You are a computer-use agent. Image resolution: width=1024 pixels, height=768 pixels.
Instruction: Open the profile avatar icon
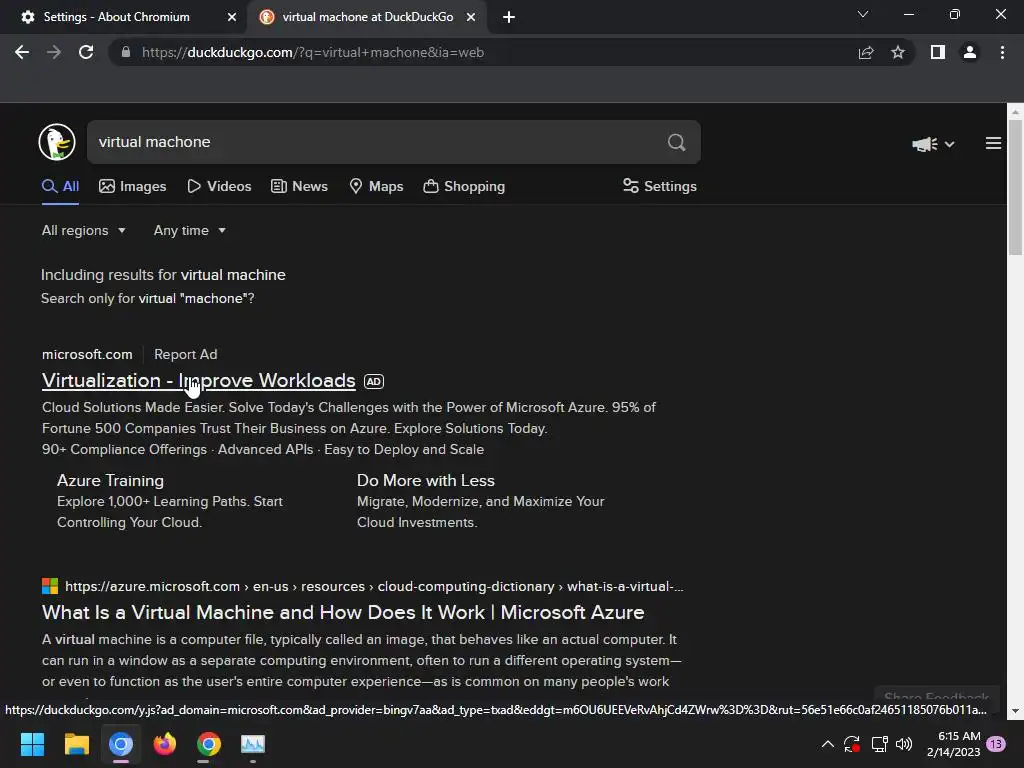(970, 52)
